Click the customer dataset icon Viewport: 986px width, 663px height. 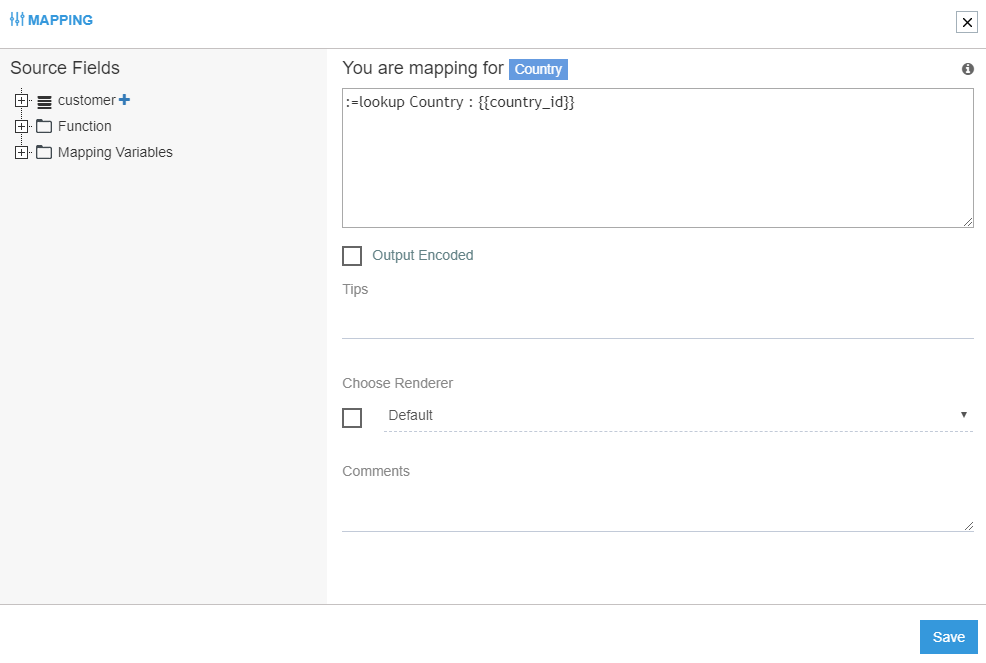[43, 100]
